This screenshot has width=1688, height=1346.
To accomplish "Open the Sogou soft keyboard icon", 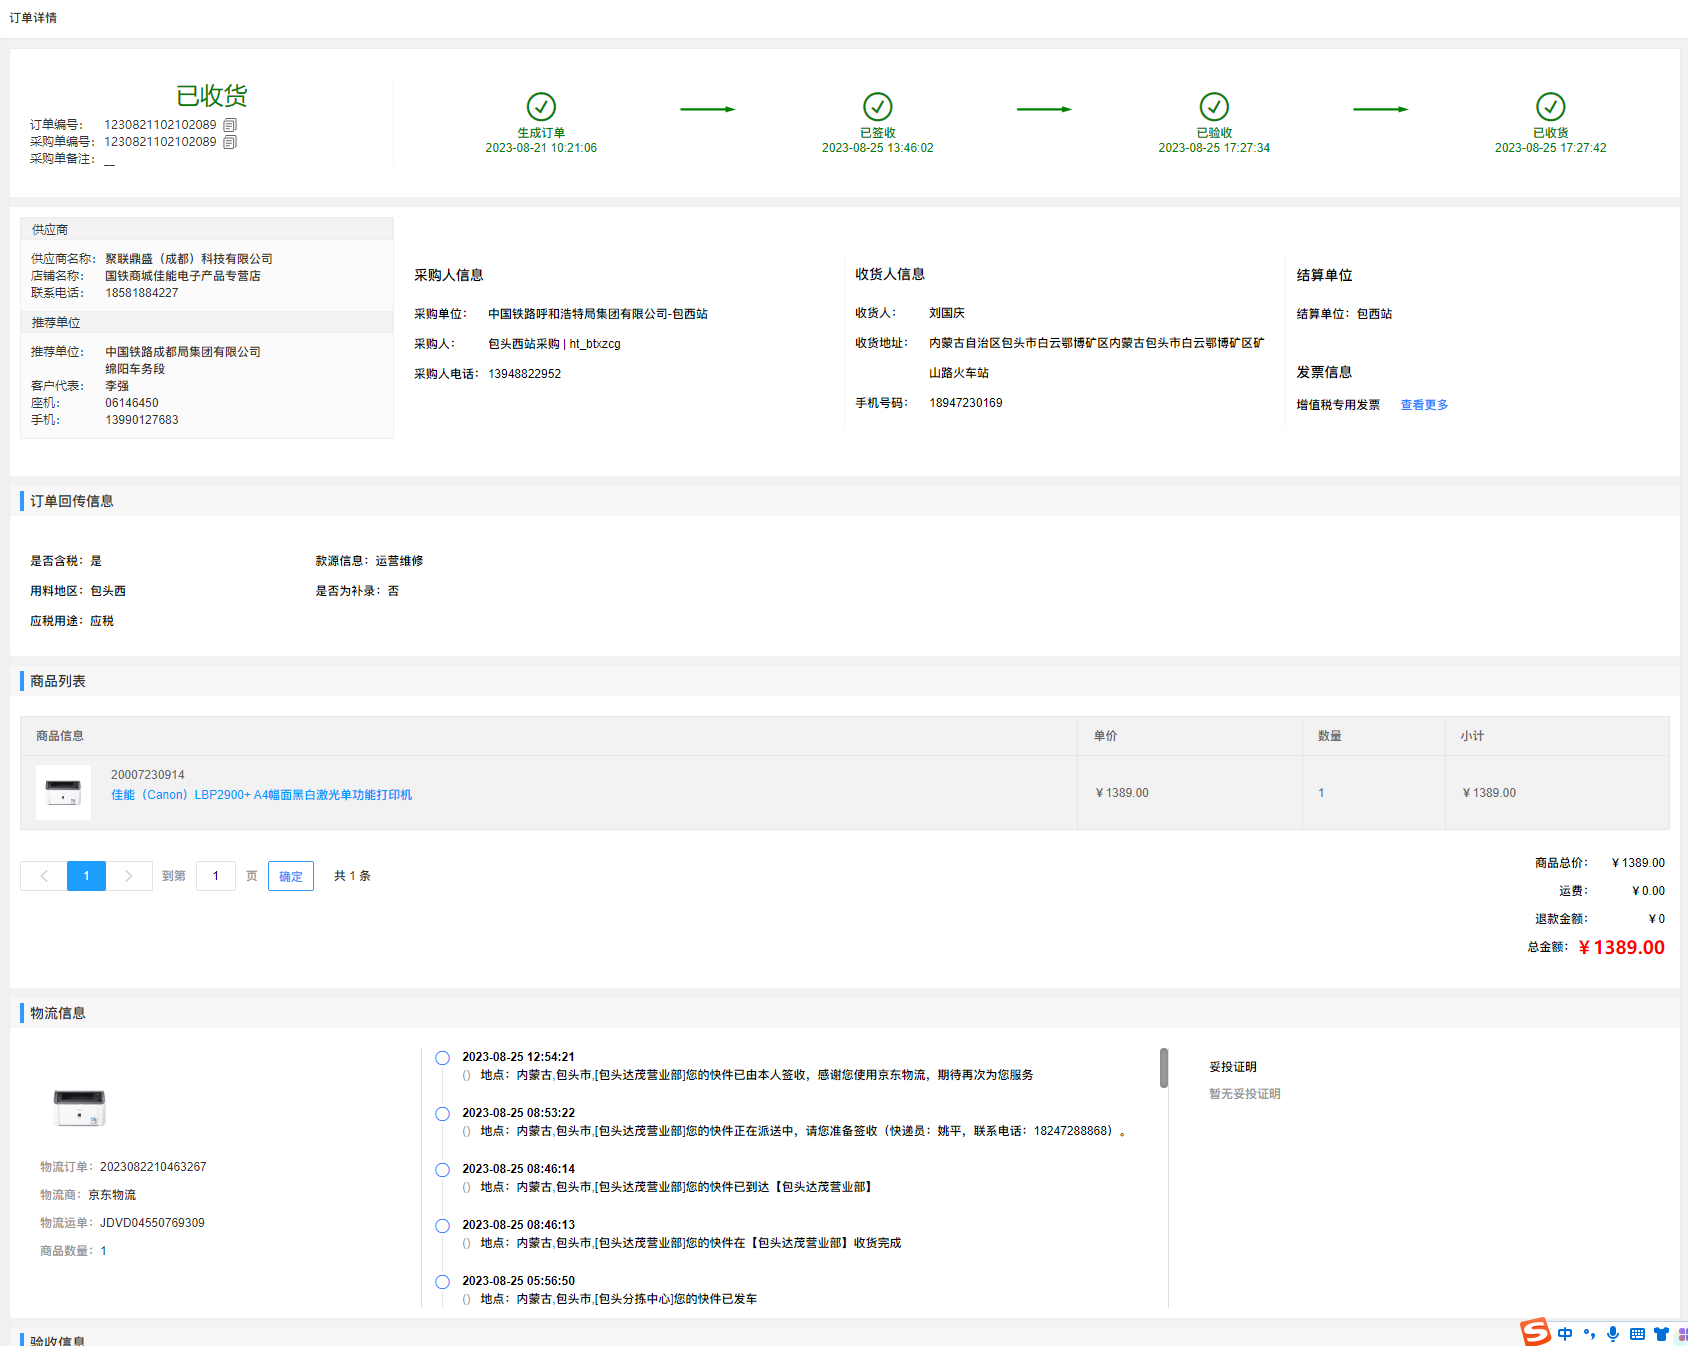I will coord(1637,1334).
